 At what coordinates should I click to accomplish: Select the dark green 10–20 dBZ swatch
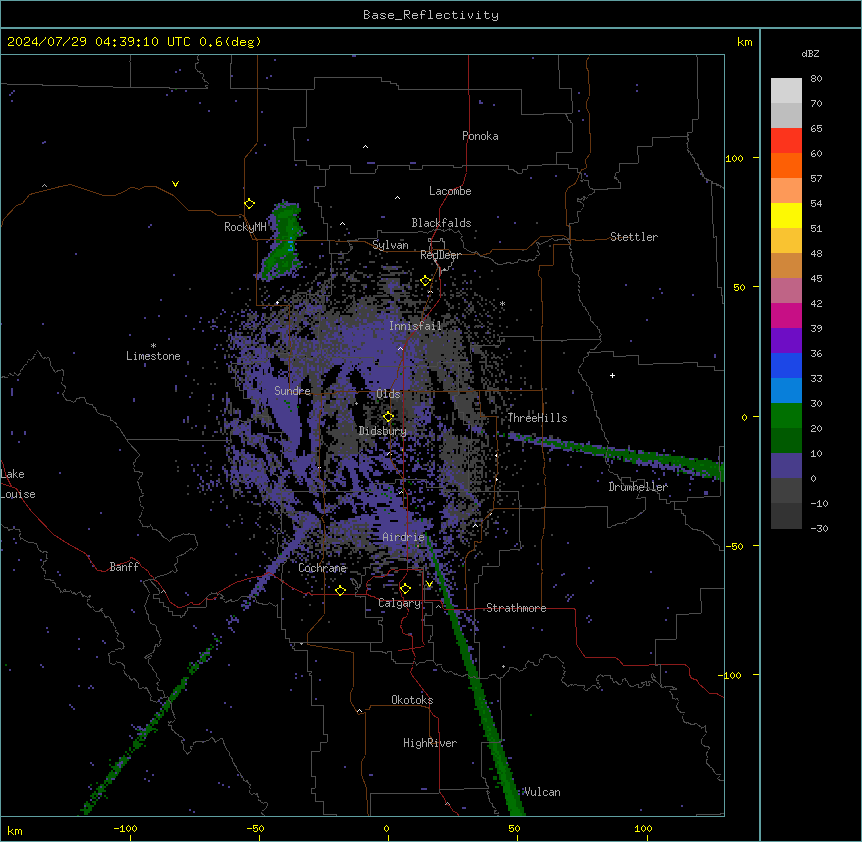[x=786, y=441]
